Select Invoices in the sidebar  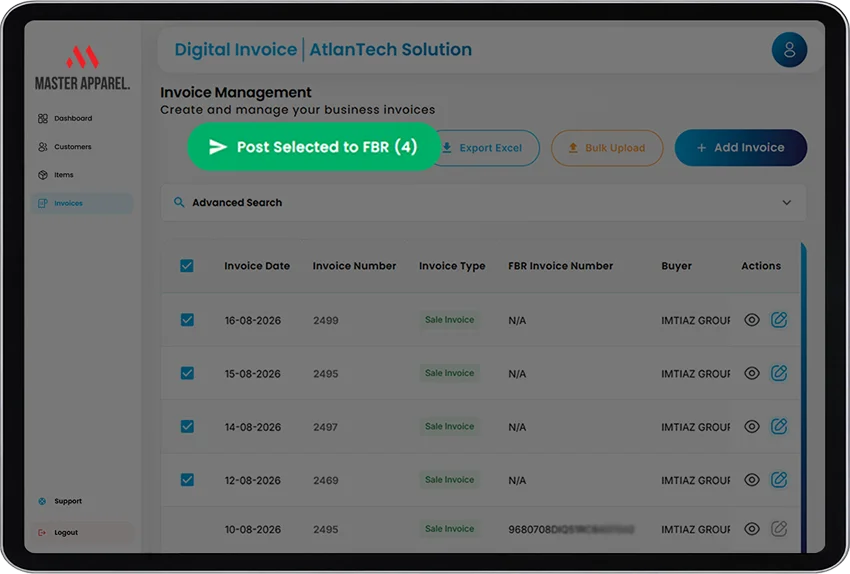(82, 203)
